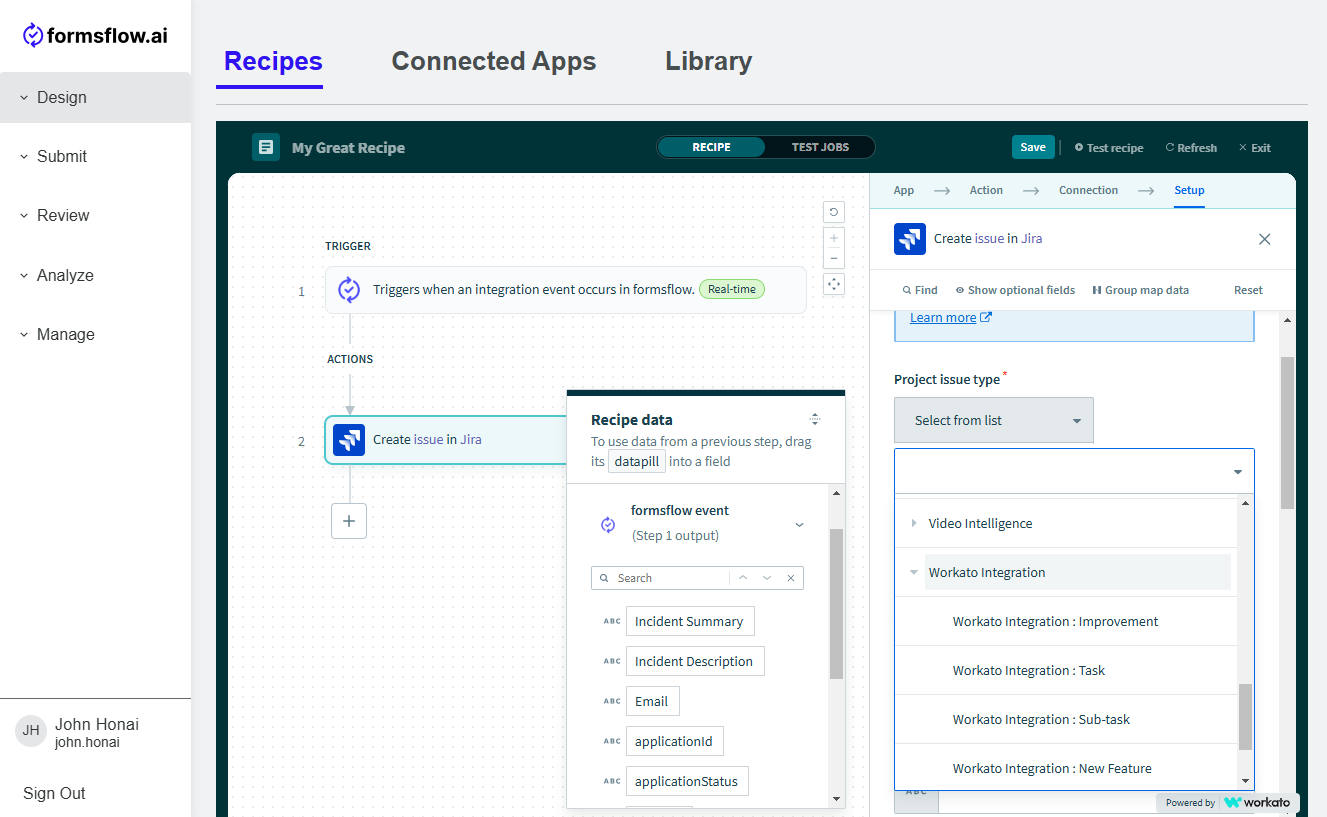Click the Email datapill
Image resolution: width=1327 pixels, height=817 pixels.
click(652, 701)
